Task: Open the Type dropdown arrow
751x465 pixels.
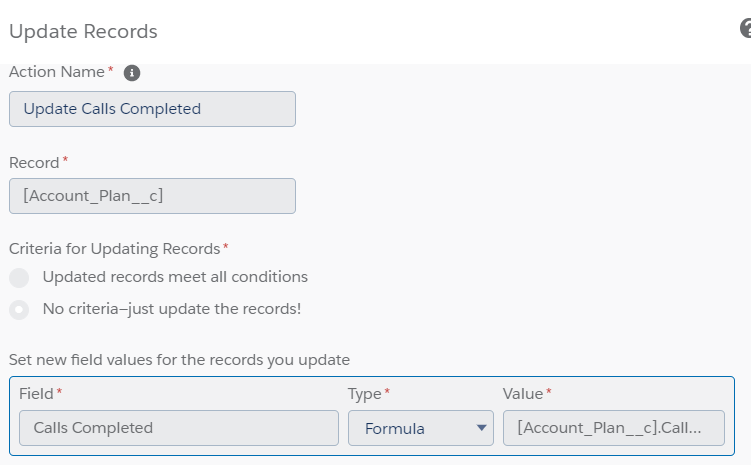Action: tap(483, 428)
